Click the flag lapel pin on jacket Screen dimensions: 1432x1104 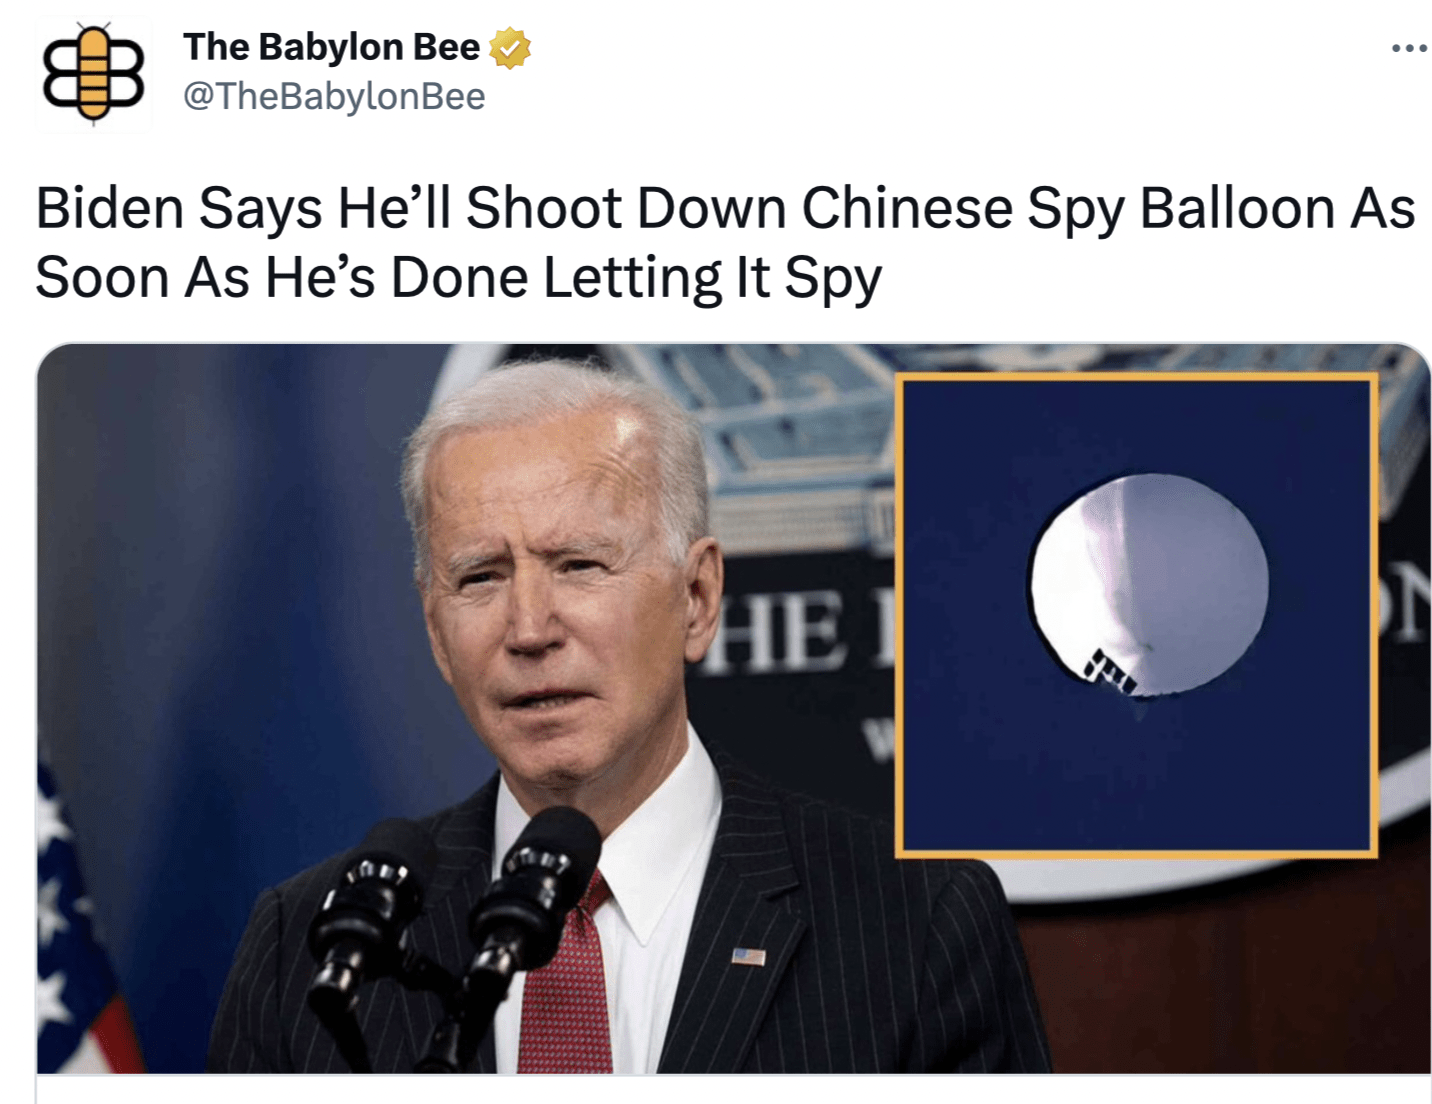748,956
